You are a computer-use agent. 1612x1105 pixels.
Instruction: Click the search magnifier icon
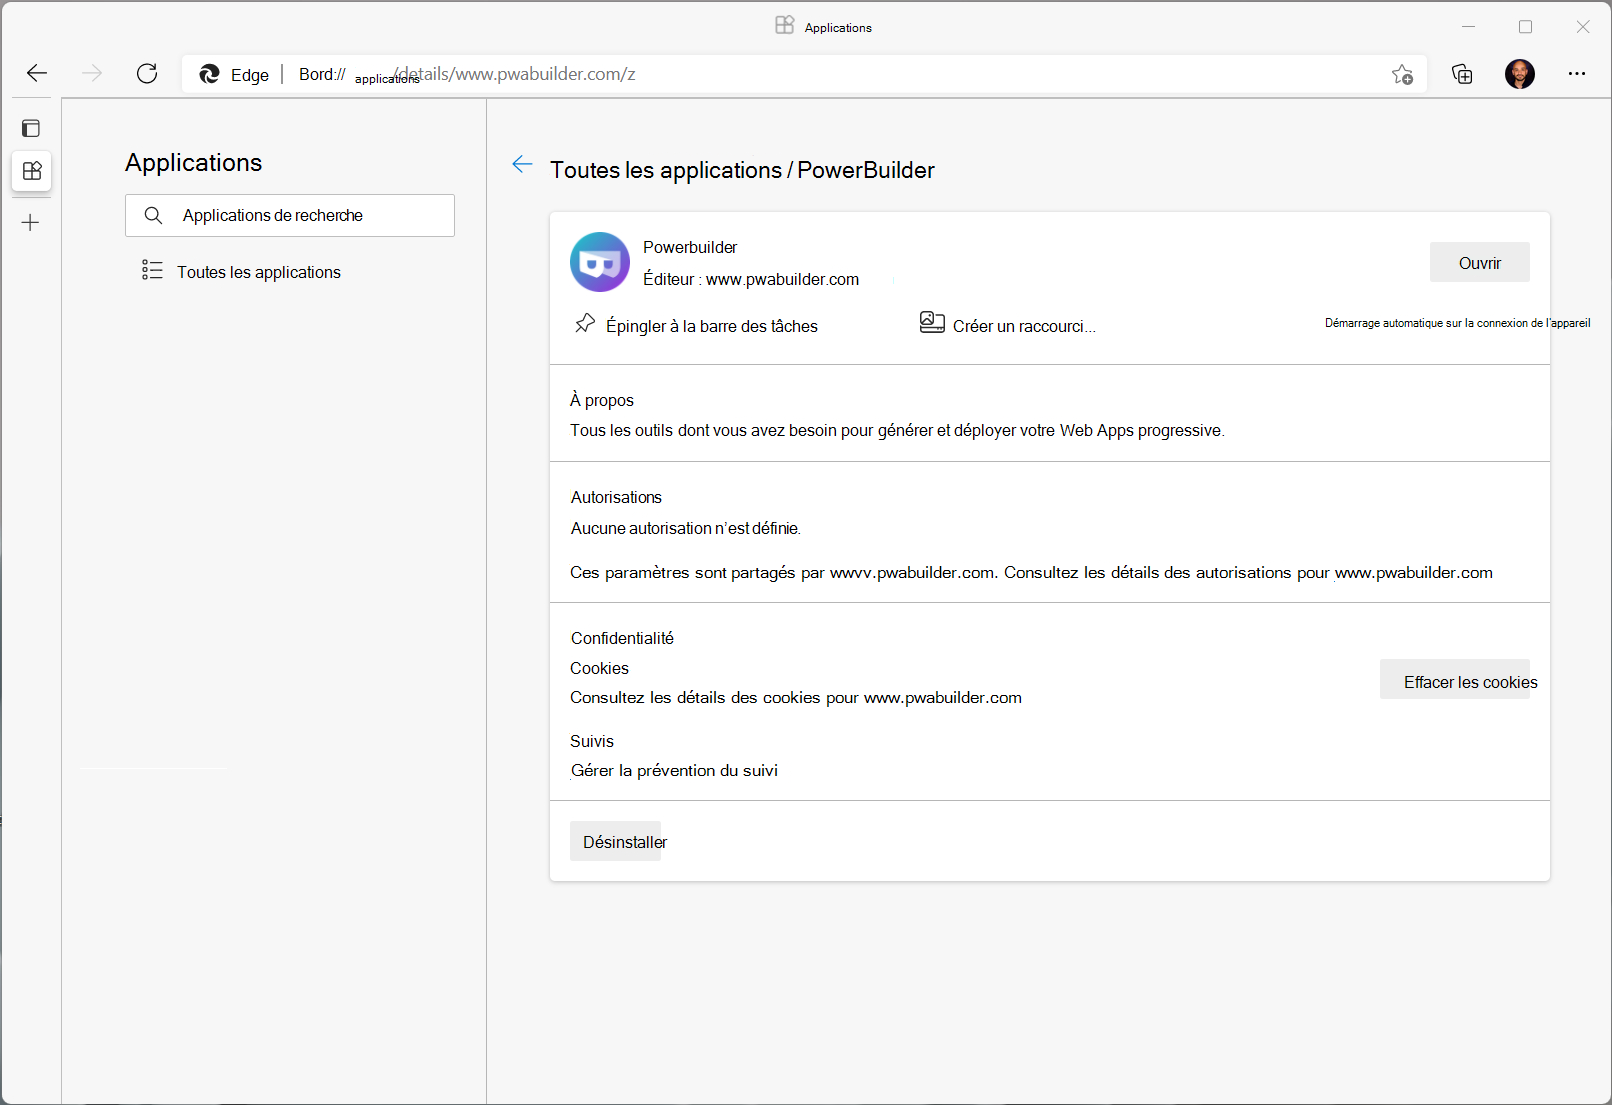tap(153, 215)
